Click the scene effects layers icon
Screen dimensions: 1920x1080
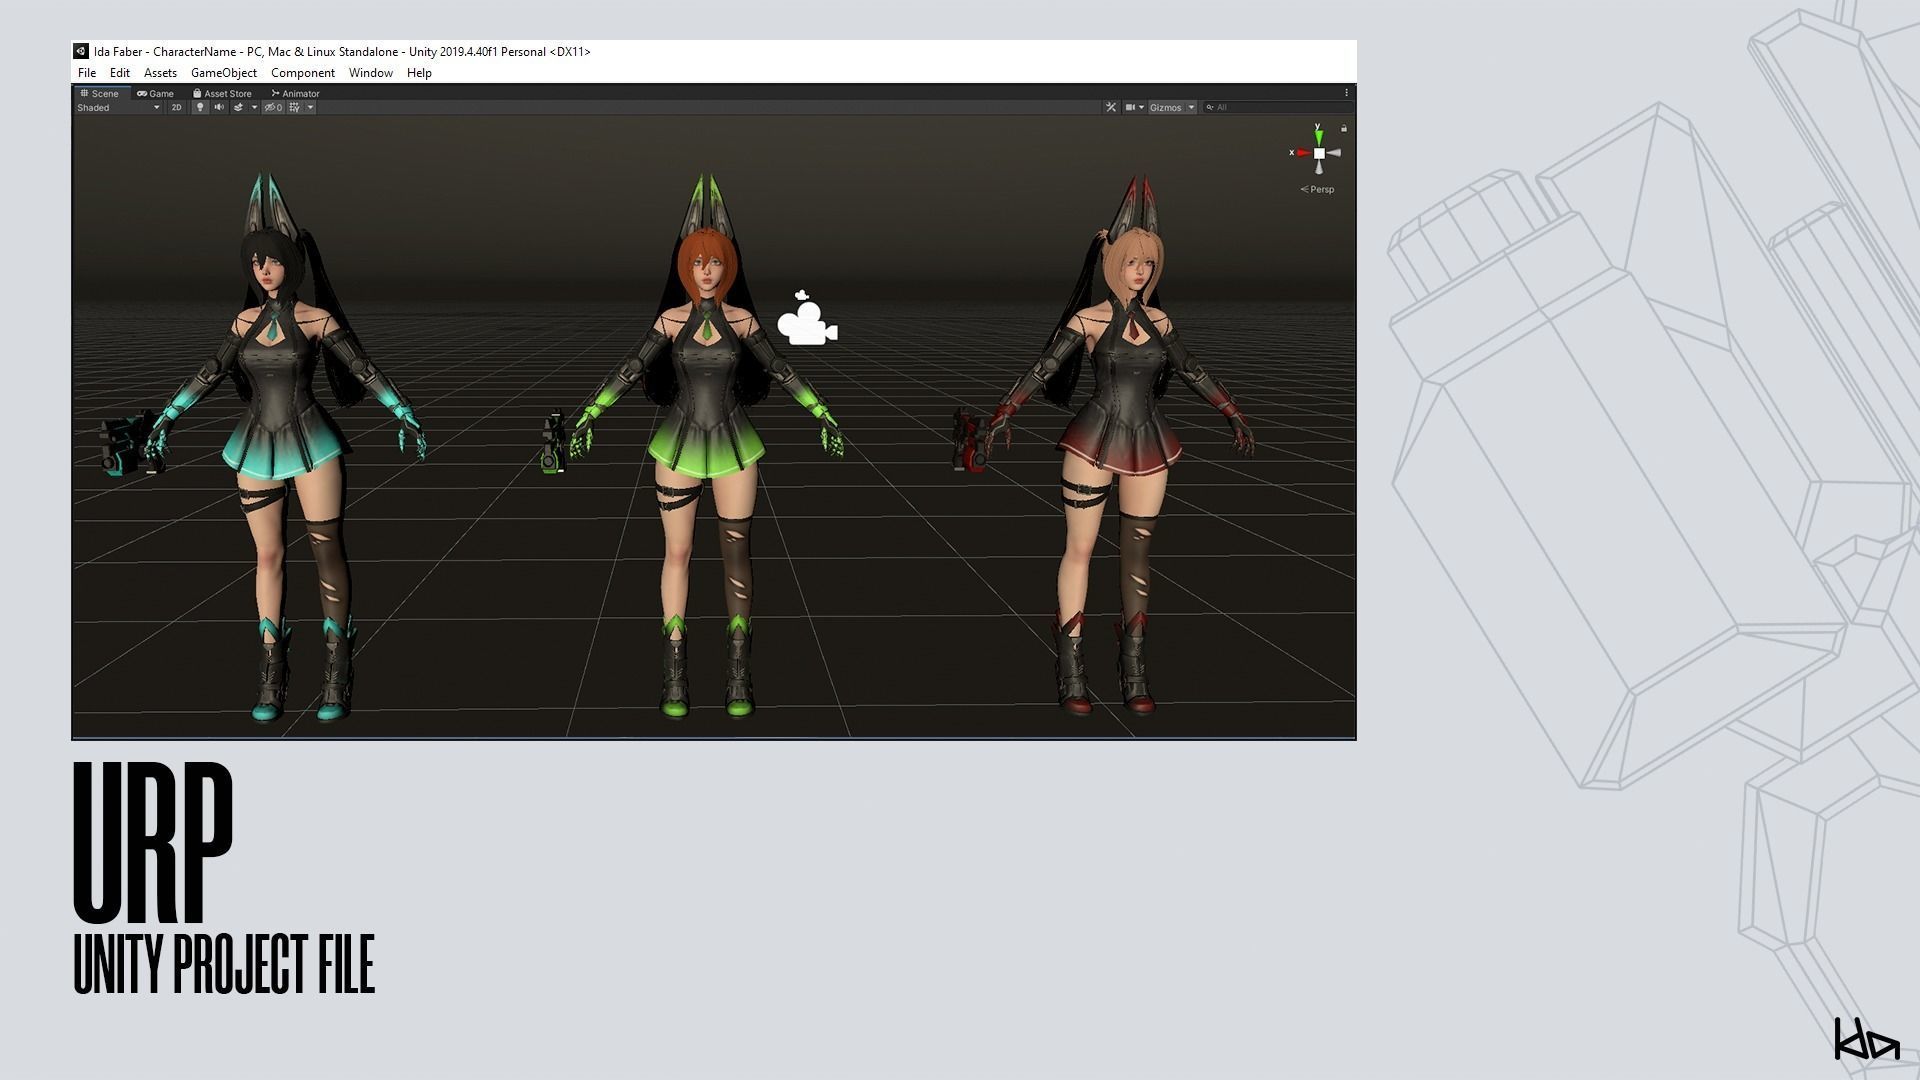pos(238,107)
